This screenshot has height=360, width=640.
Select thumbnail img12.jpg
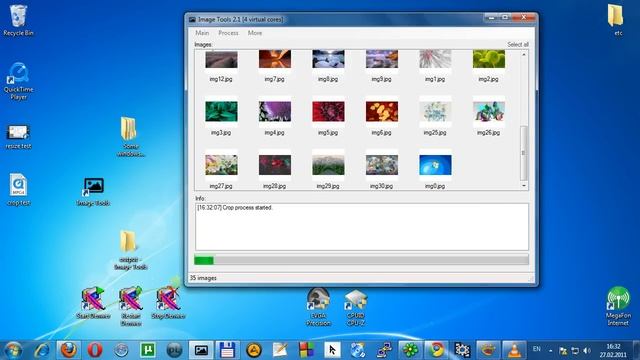coord(221,65)
